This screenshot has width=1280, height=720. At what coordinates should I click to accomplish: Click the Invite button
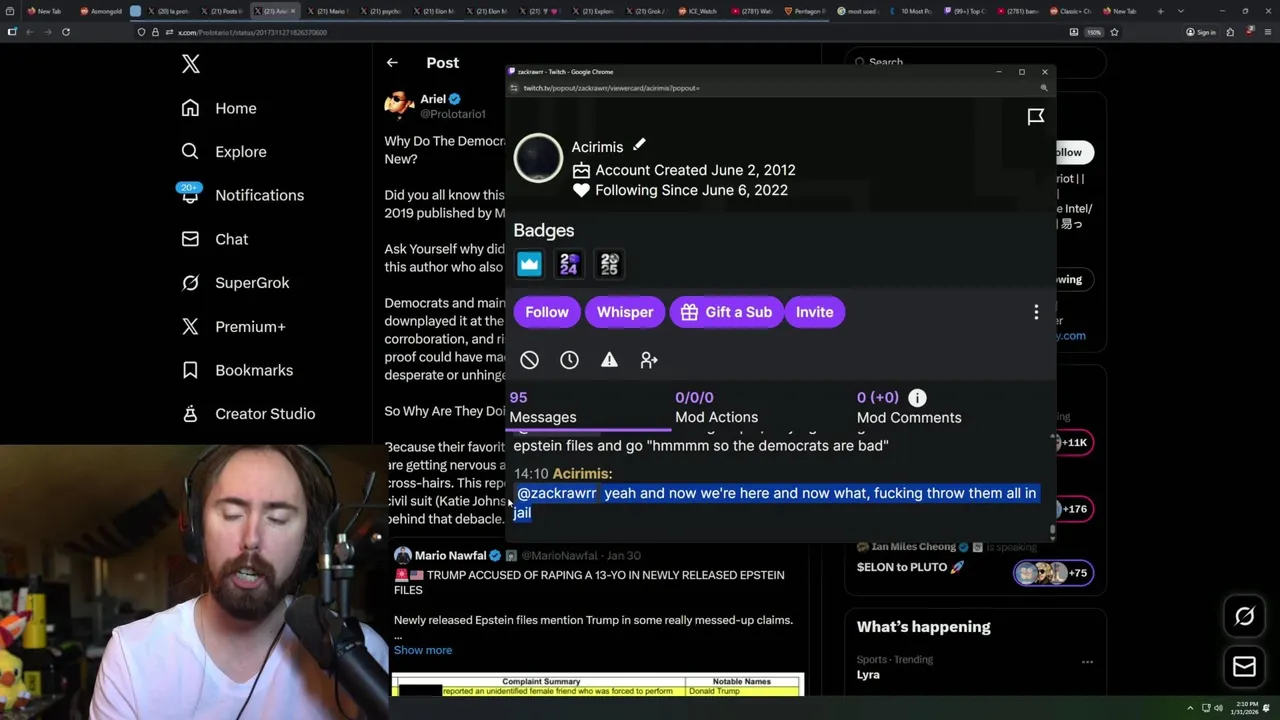pyautogui.click(x=814, y=312)
